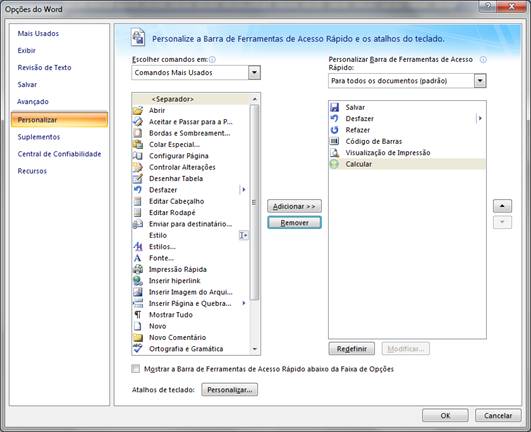Select the Salvar options category
Image resolution: width=531 pixels, height=432 pixels.
[27, 84]
